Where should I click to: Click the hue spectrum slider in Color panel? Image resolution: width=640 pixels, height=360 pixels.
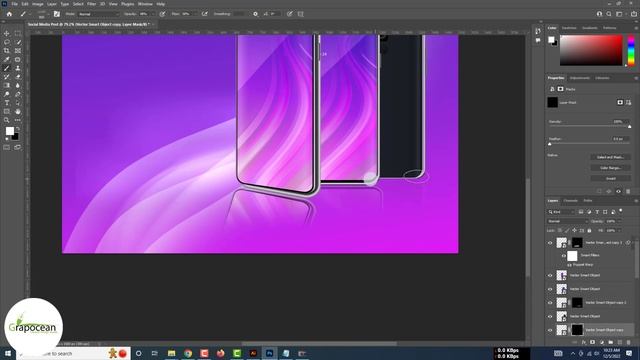click(x=631, y=50)
